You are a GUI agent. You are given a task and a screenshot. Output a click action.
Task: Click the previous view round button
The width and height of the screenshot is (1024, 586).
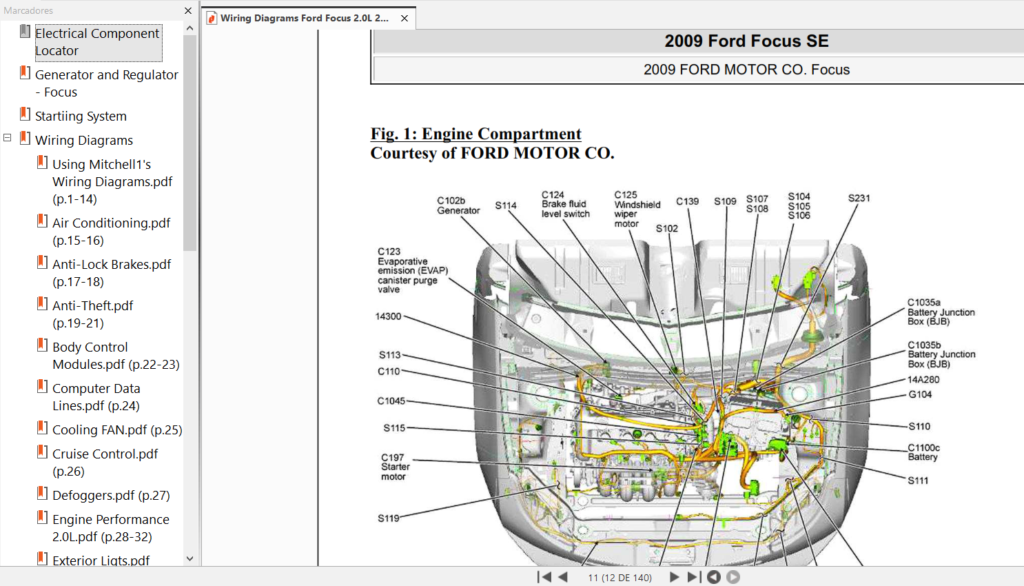(x=714, y=577)
